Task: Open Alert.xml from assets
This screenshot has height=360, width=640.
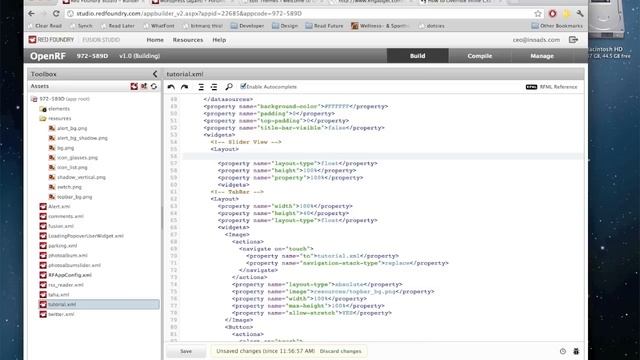Action: click(55, 207)
